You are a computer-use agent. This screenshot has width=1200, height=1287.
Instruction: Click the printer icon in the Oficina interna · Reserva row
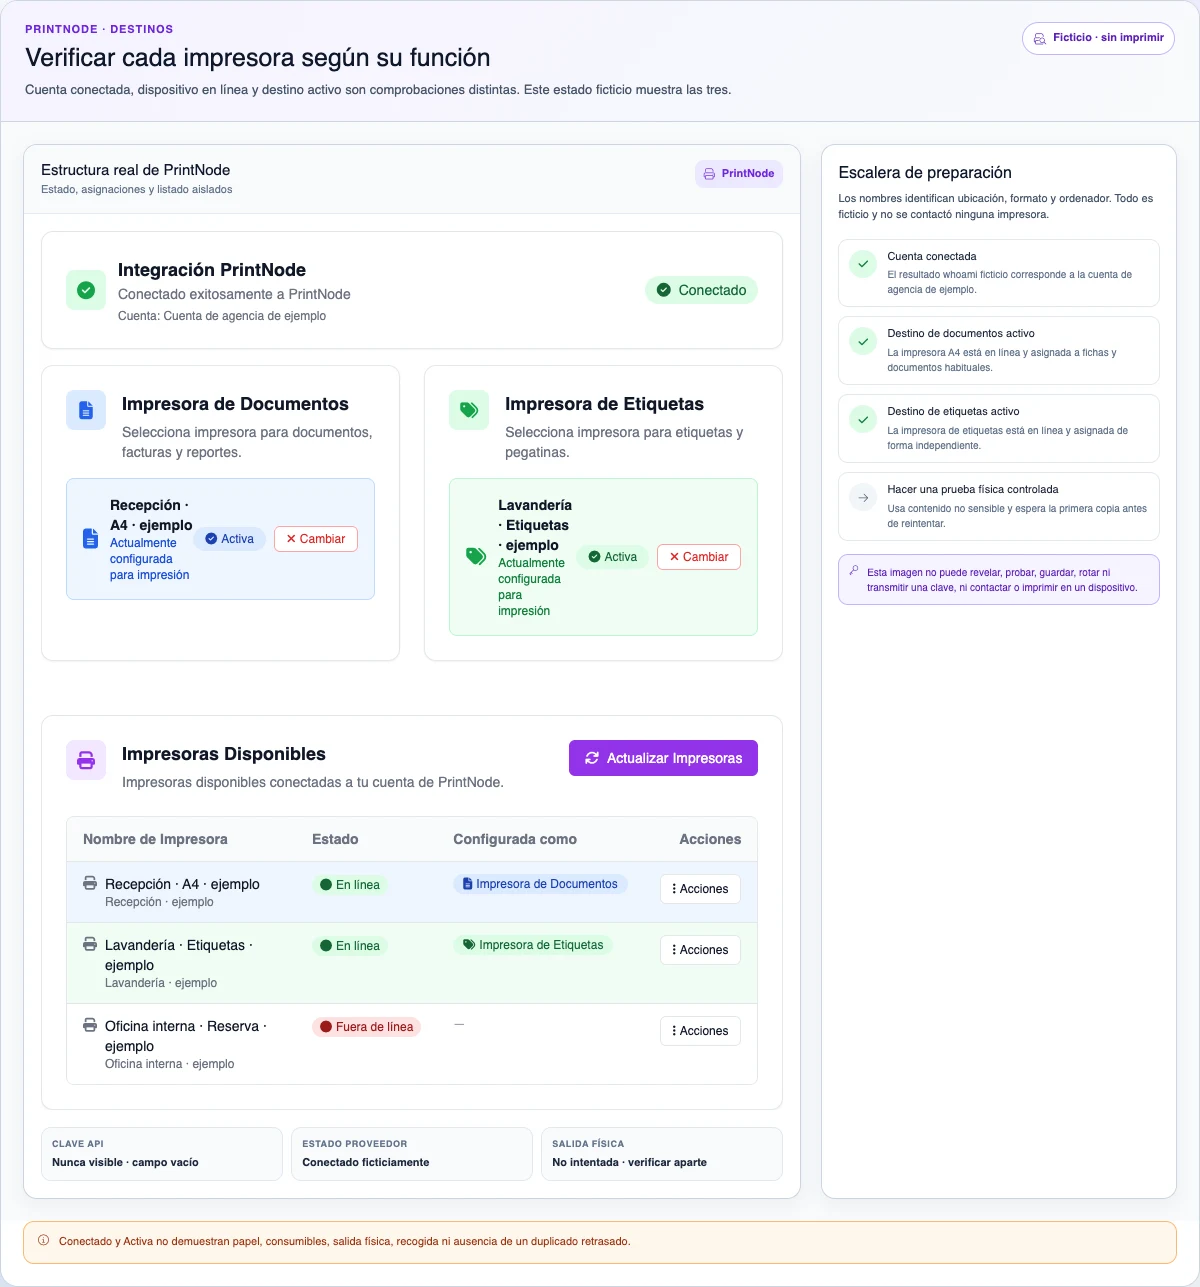point(90,1025)
